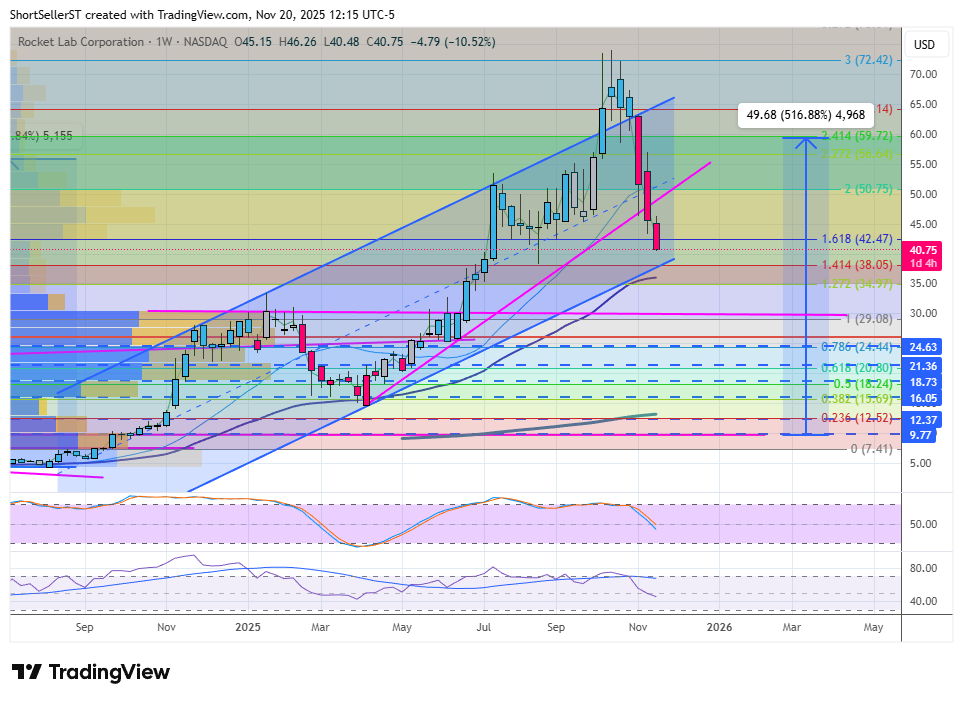
Task: Click the Fibonacci label 0.618 (20.80)
Action: [857, 368]
